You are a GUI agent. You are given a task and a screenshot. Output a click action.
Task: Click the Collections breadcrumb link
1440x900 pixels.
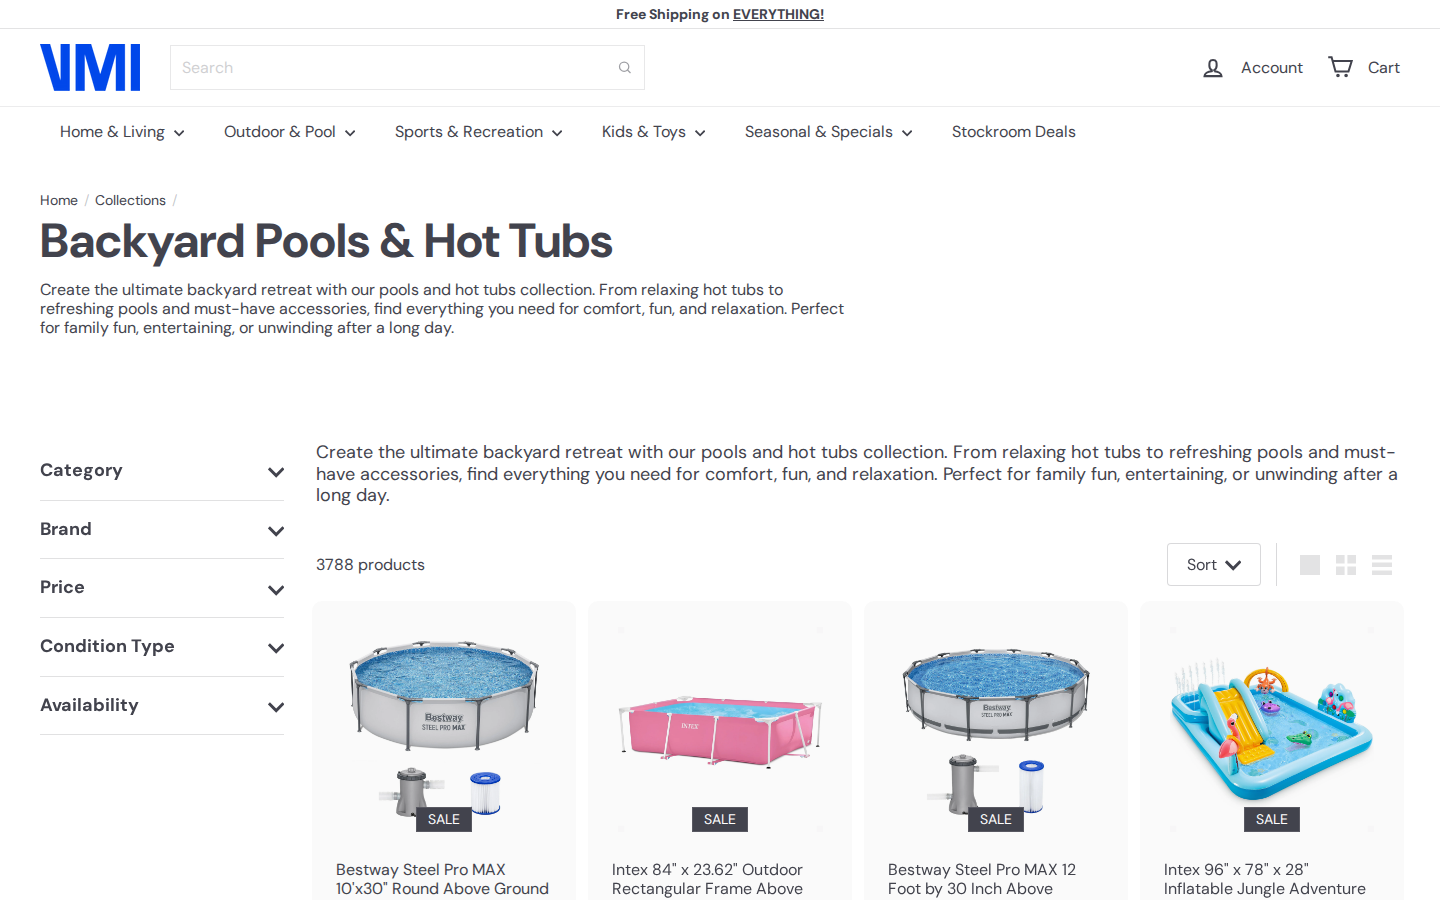point(130,200)
